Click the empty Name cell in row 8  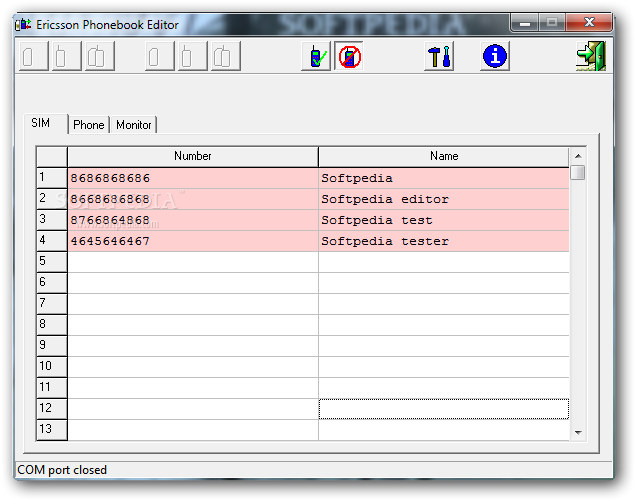(x=444, y=325)
